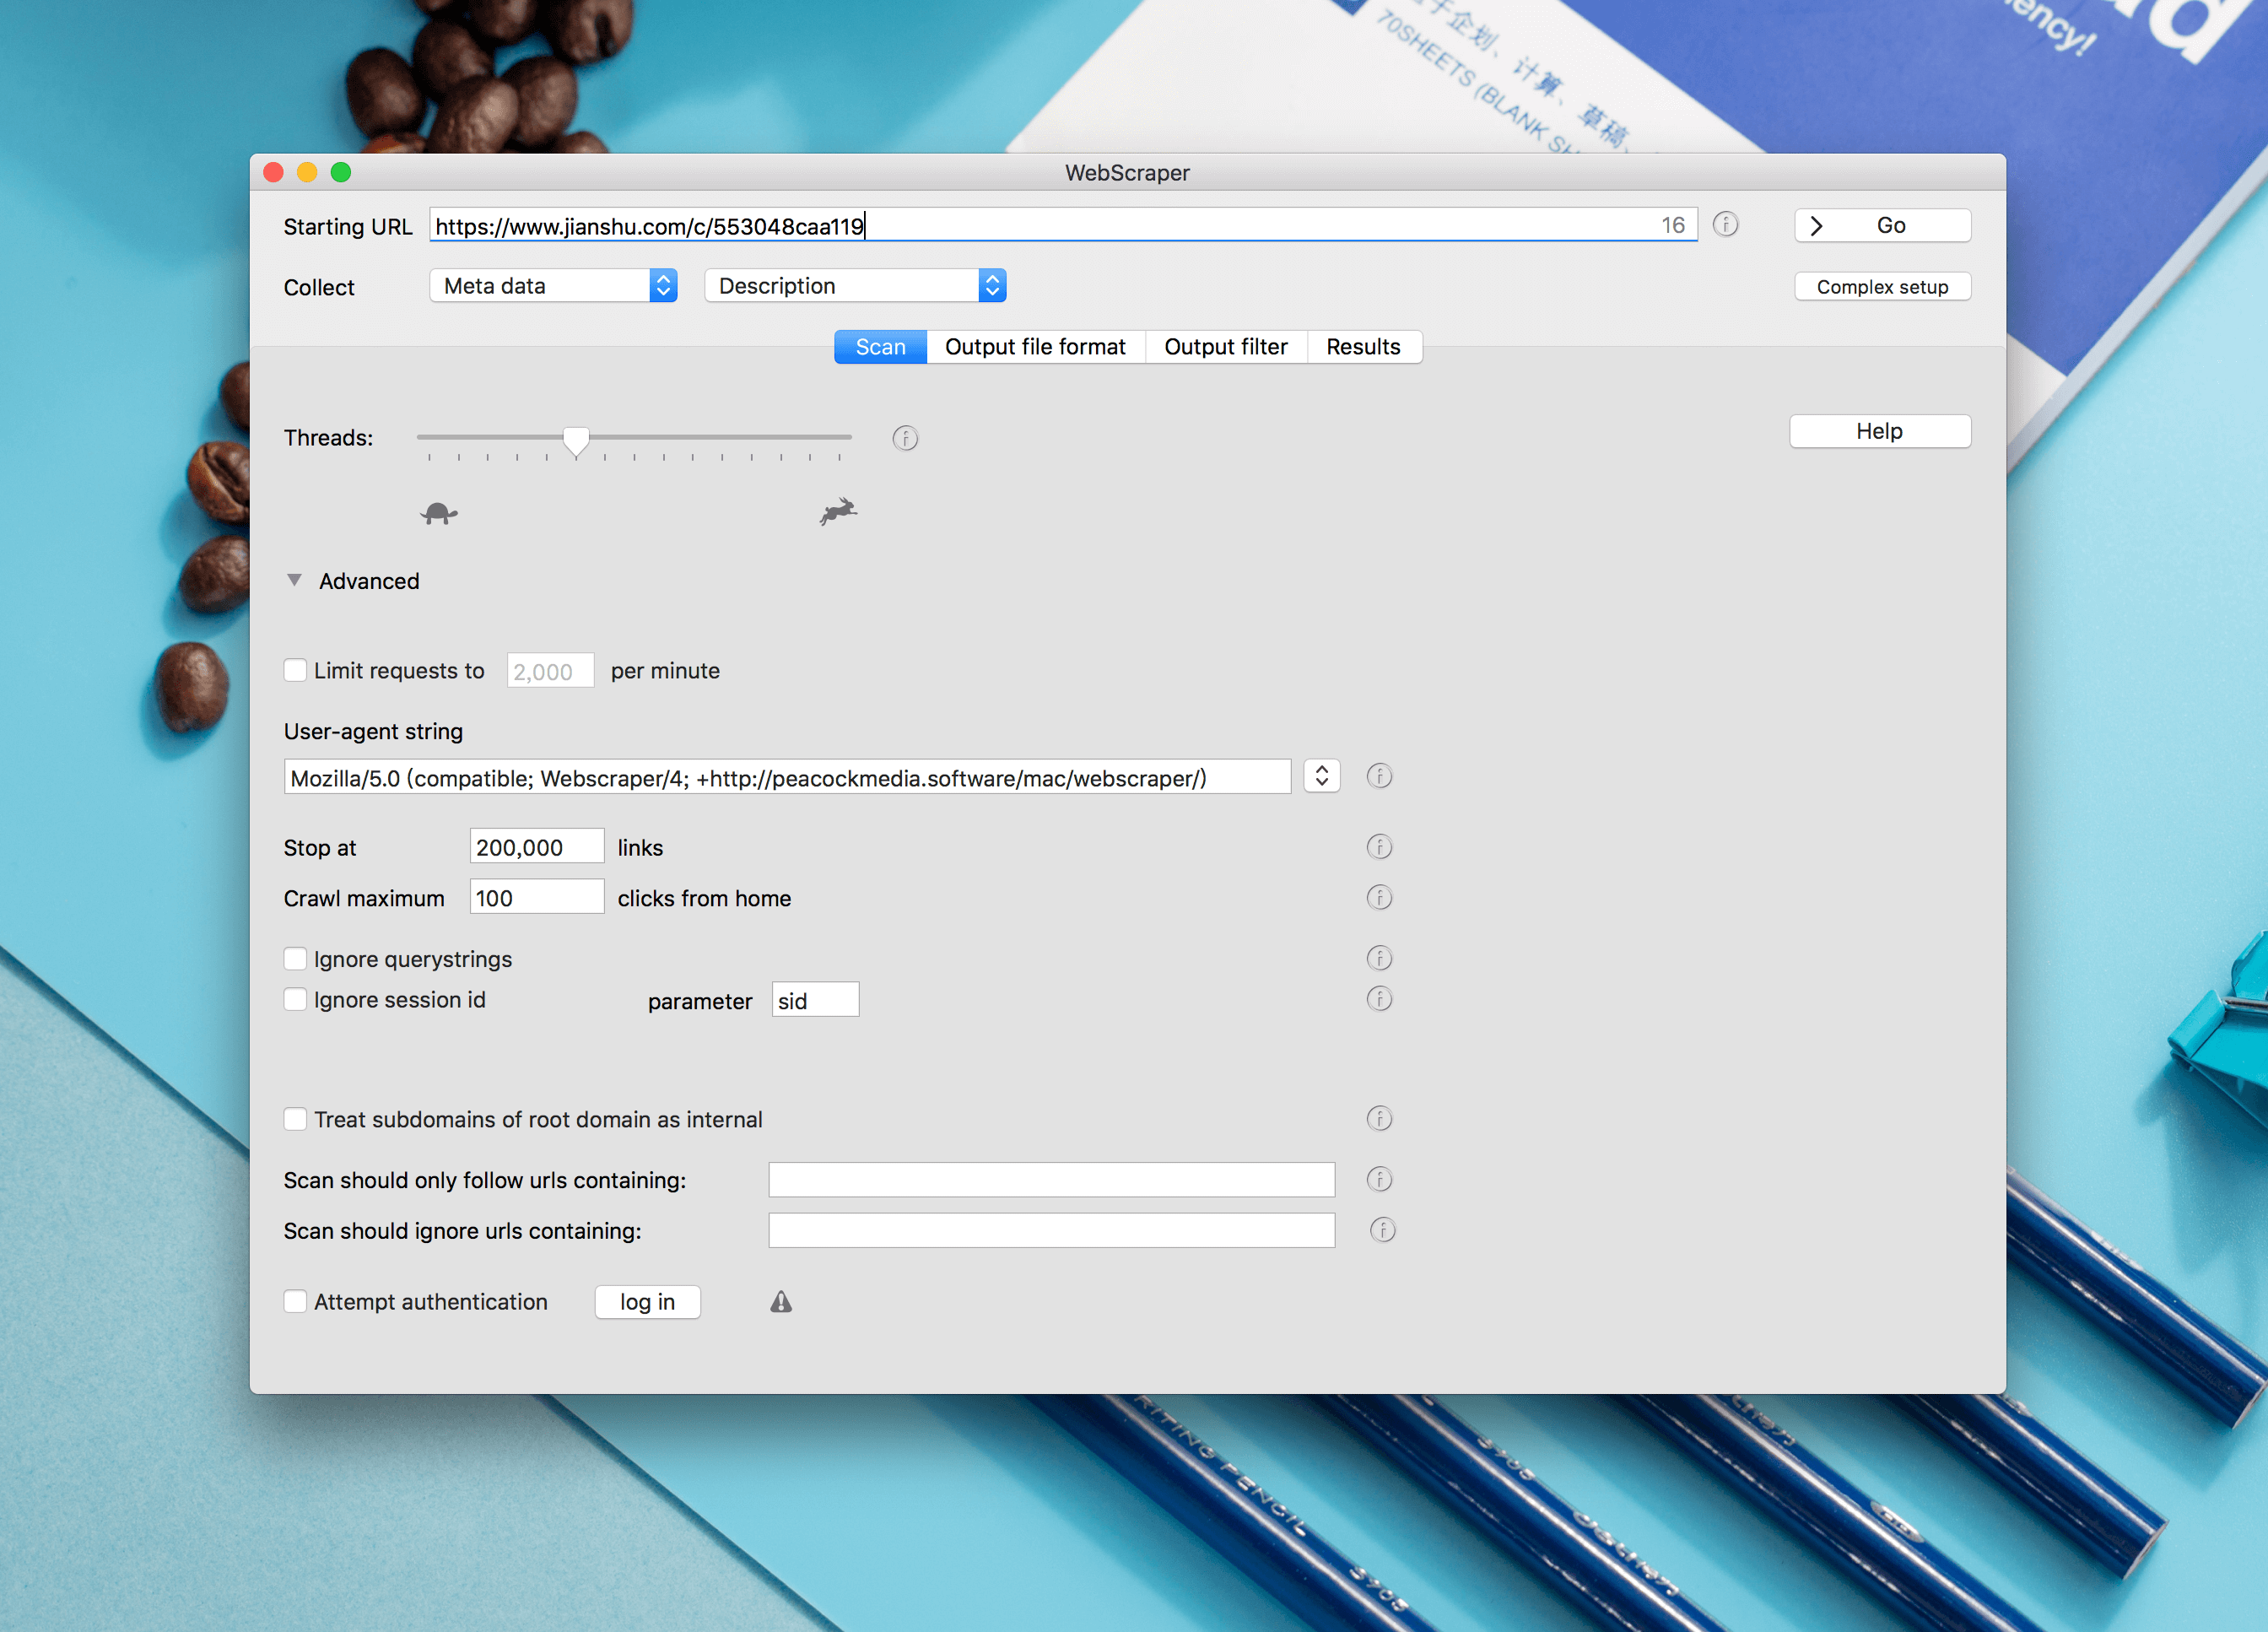Open the Meta data collect dropdown
Screen dimensions: 2268x1632
(x=553, y=286)
